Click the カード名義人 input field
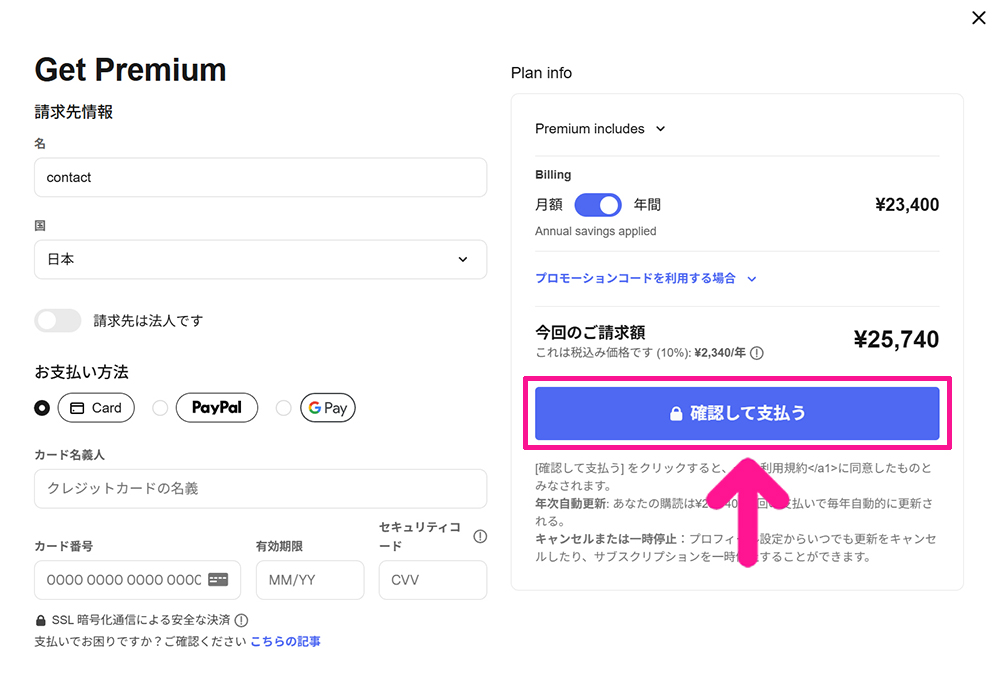The width and height of the screenshot is (1000, 674). pos(260,488)
